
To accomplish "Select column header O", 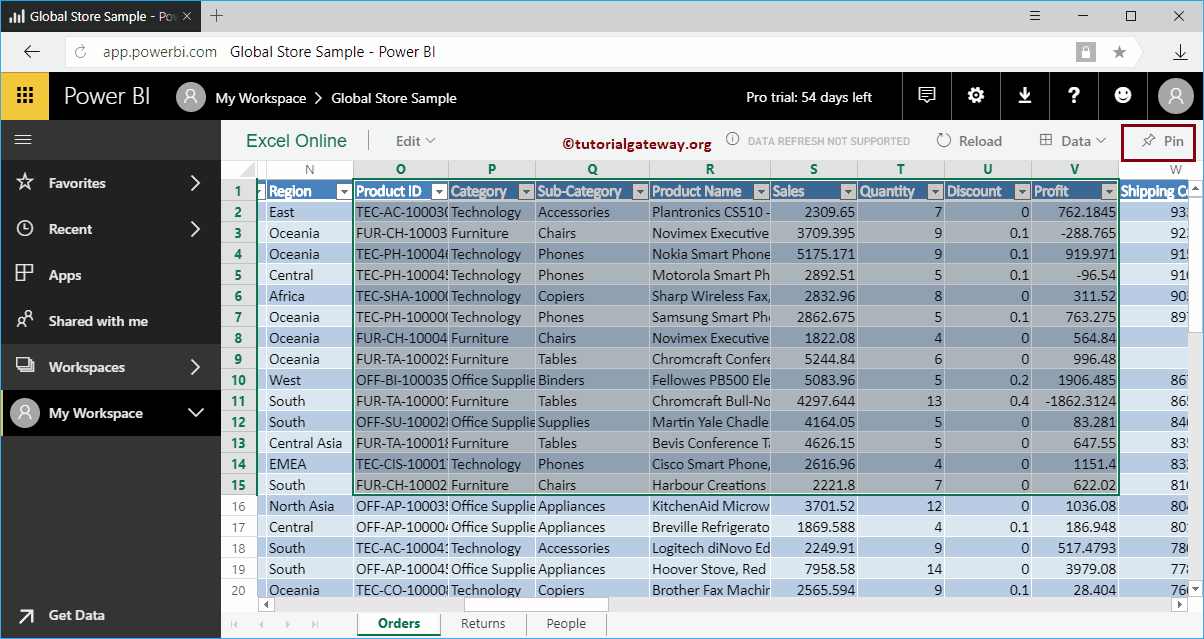I will click(401, 170).
